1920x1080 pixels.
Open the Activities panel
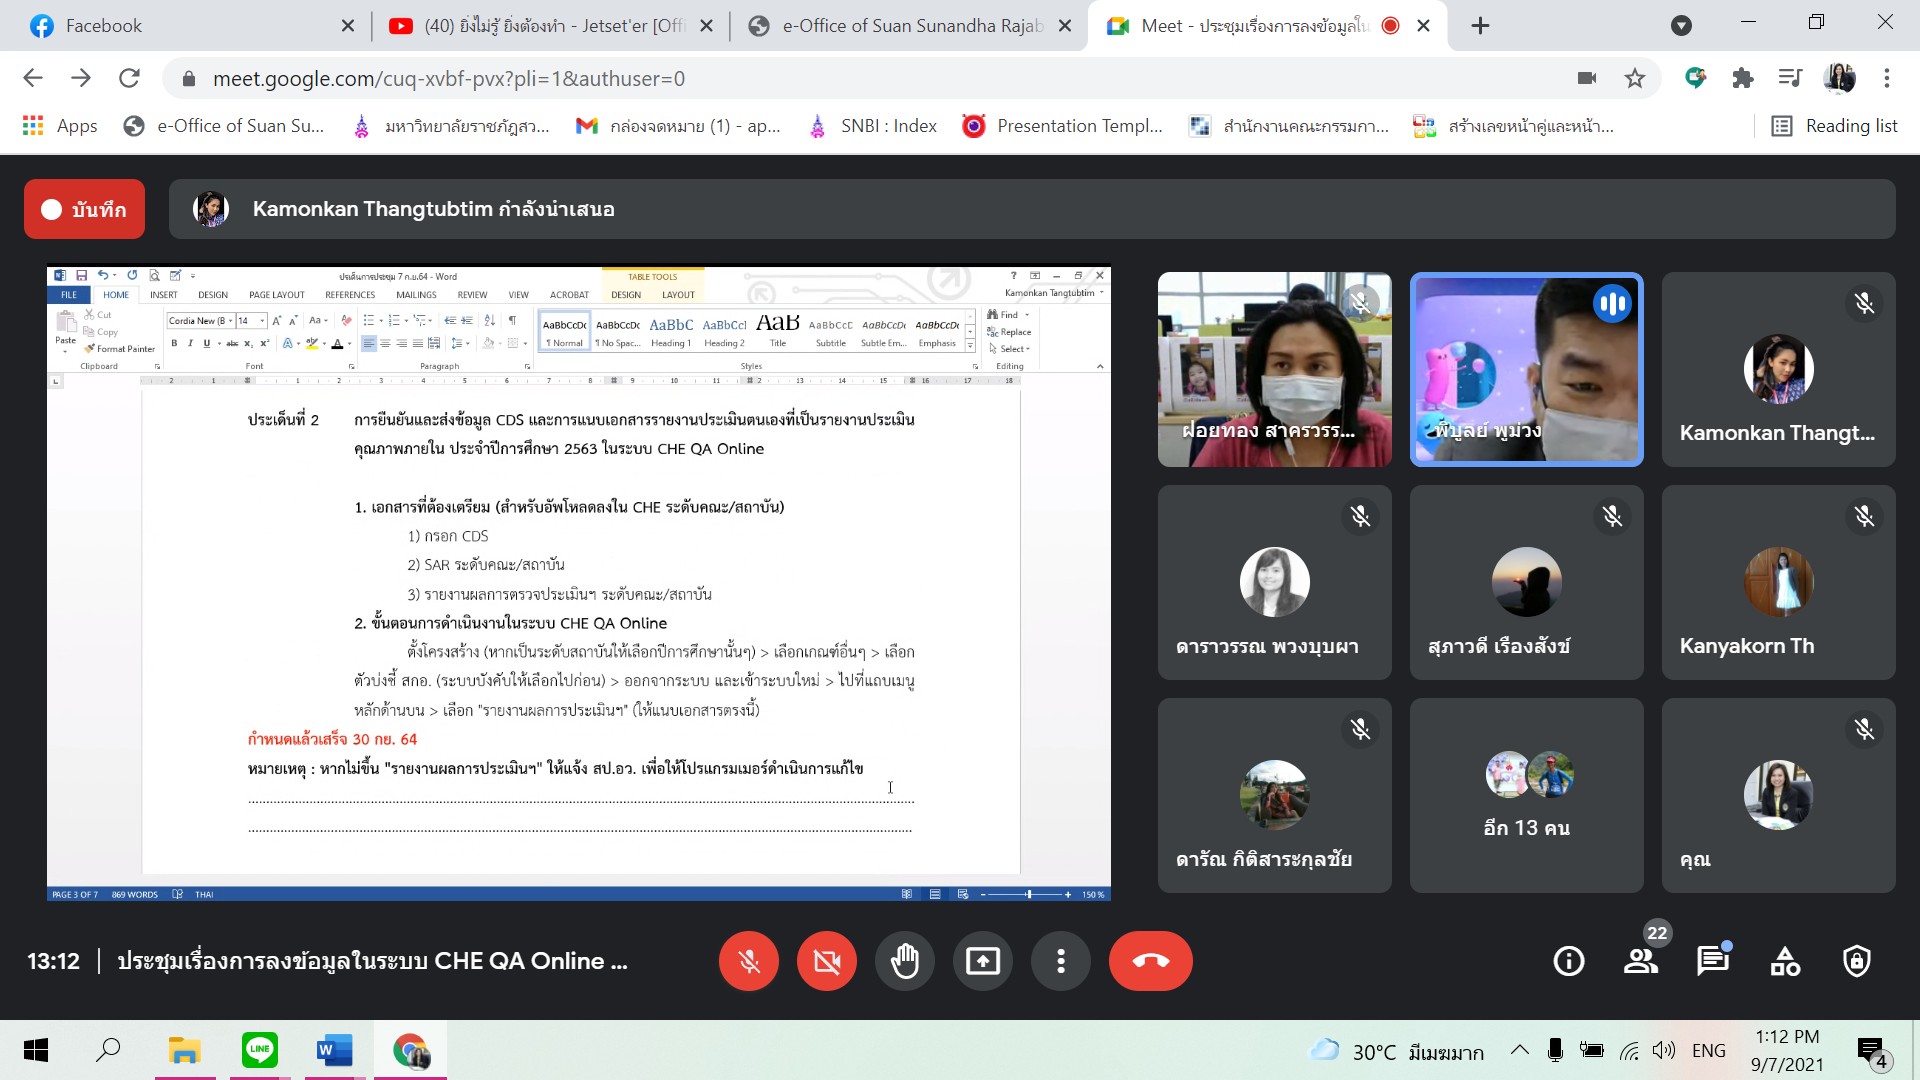[x=1785, y=961]
